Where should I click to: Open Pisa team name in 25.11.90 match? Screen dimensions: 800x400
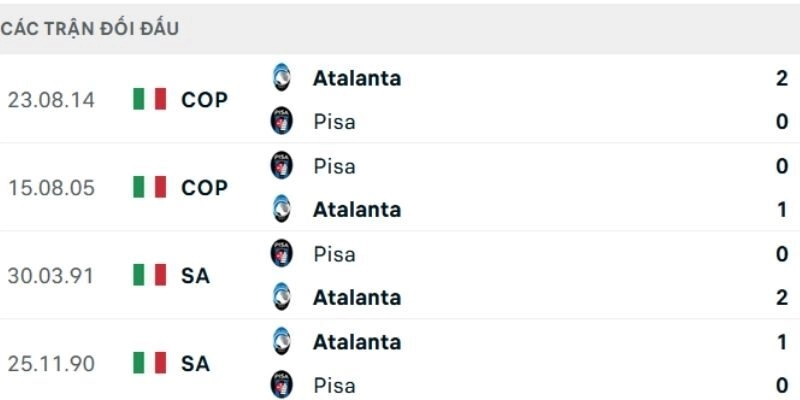coord(333,385)
